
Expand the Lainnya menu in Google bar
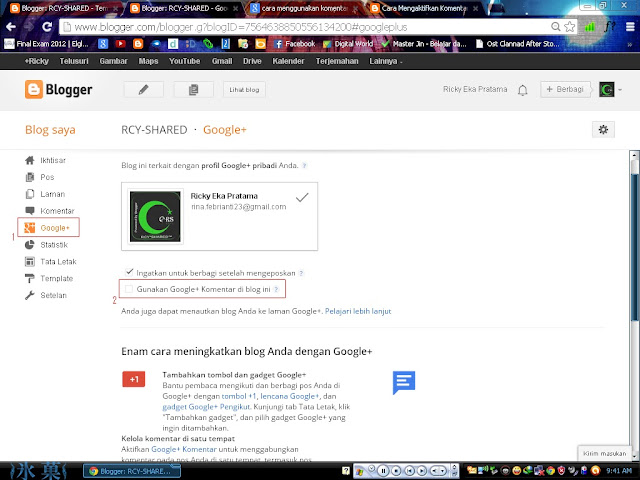point(385,61)
